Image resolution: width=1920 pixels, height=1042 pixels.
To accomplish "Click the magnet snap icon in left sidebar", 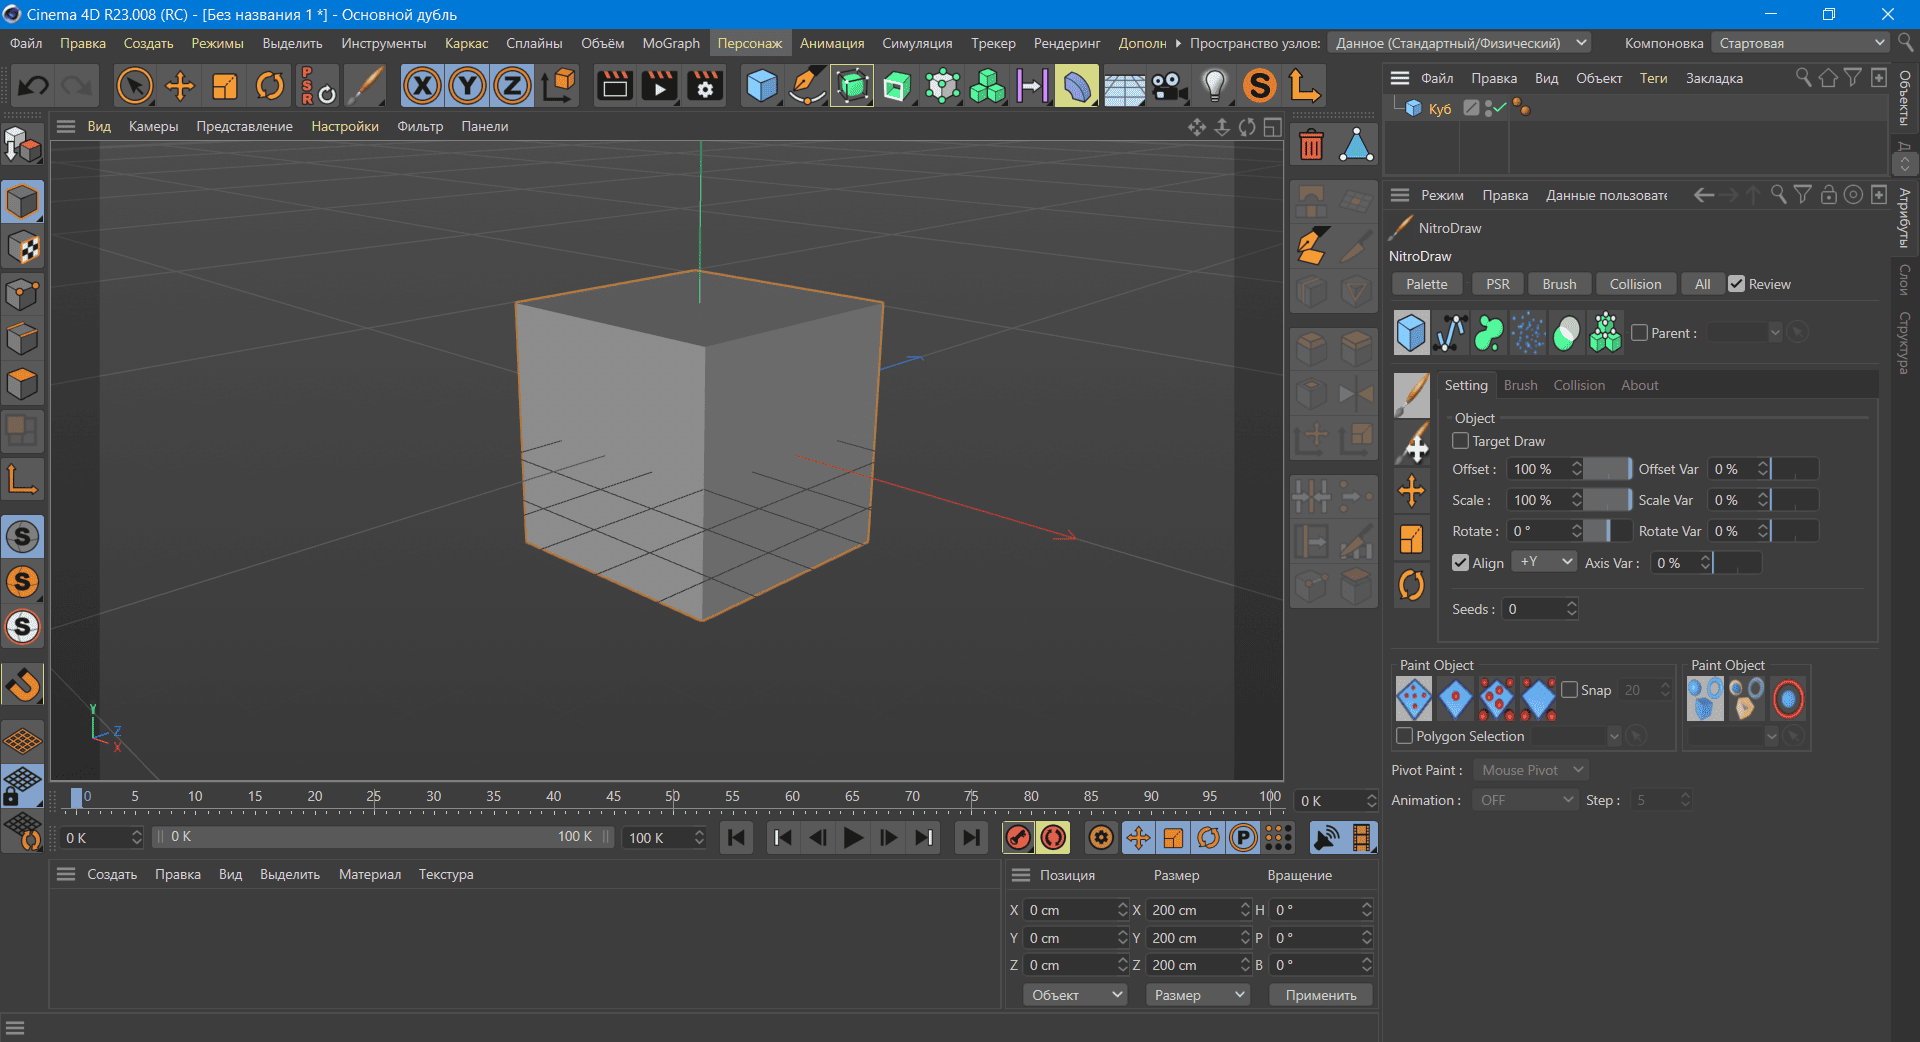I will pos(22,684).
